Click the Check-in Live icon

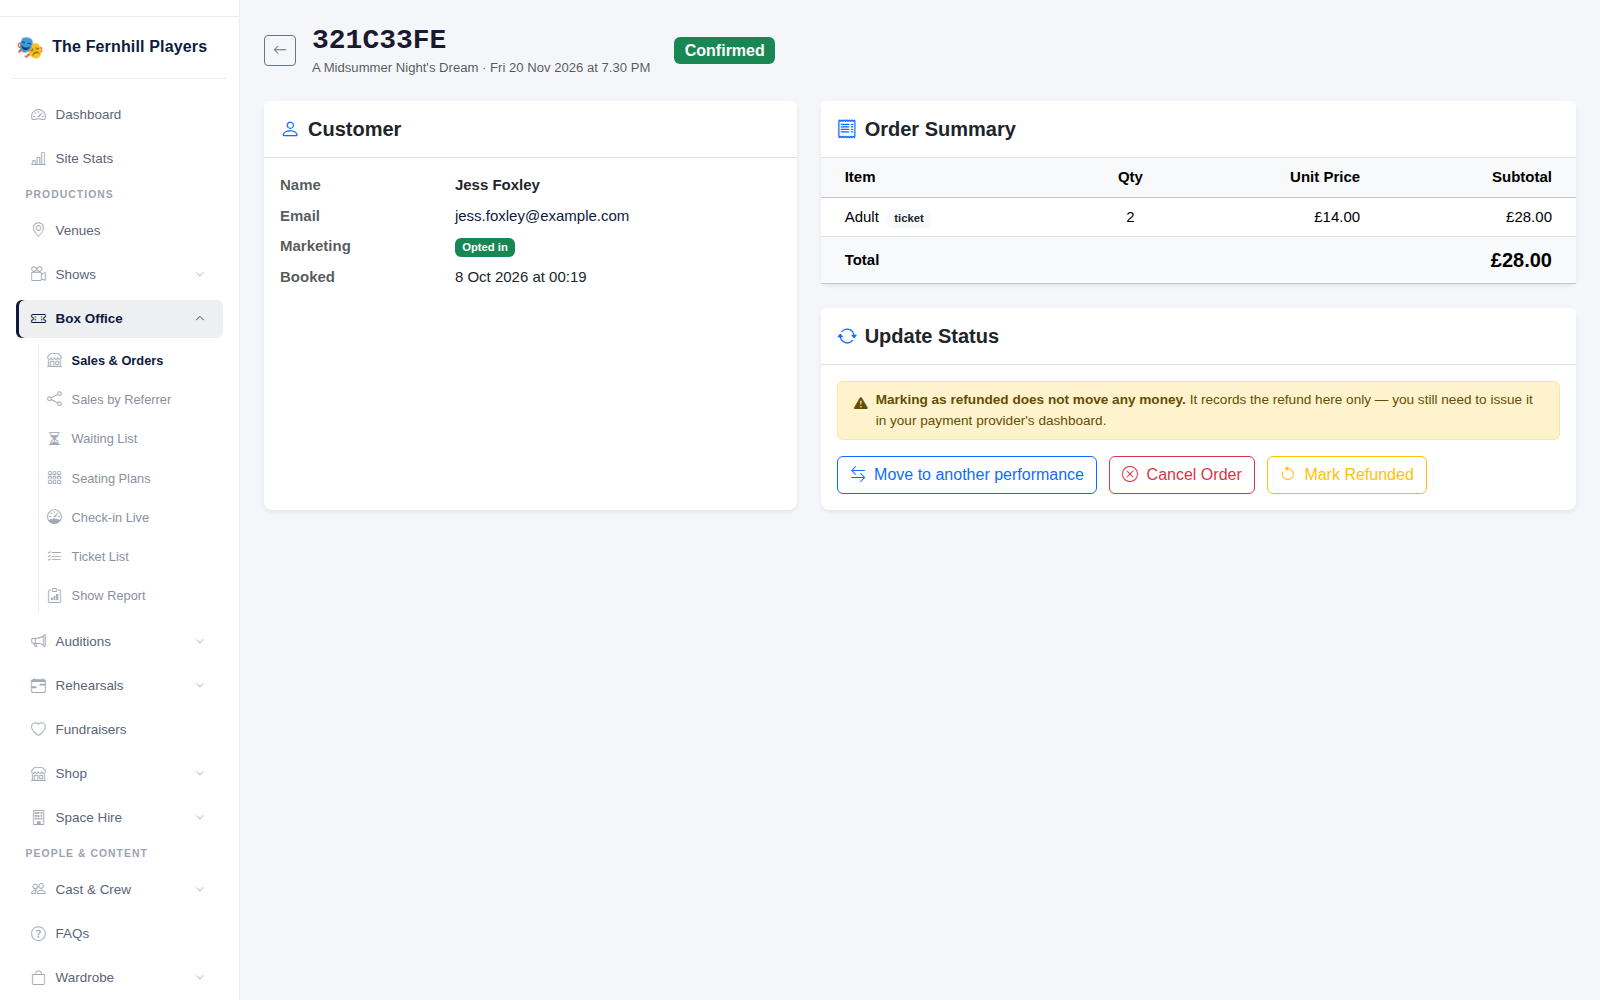point(55,517)
